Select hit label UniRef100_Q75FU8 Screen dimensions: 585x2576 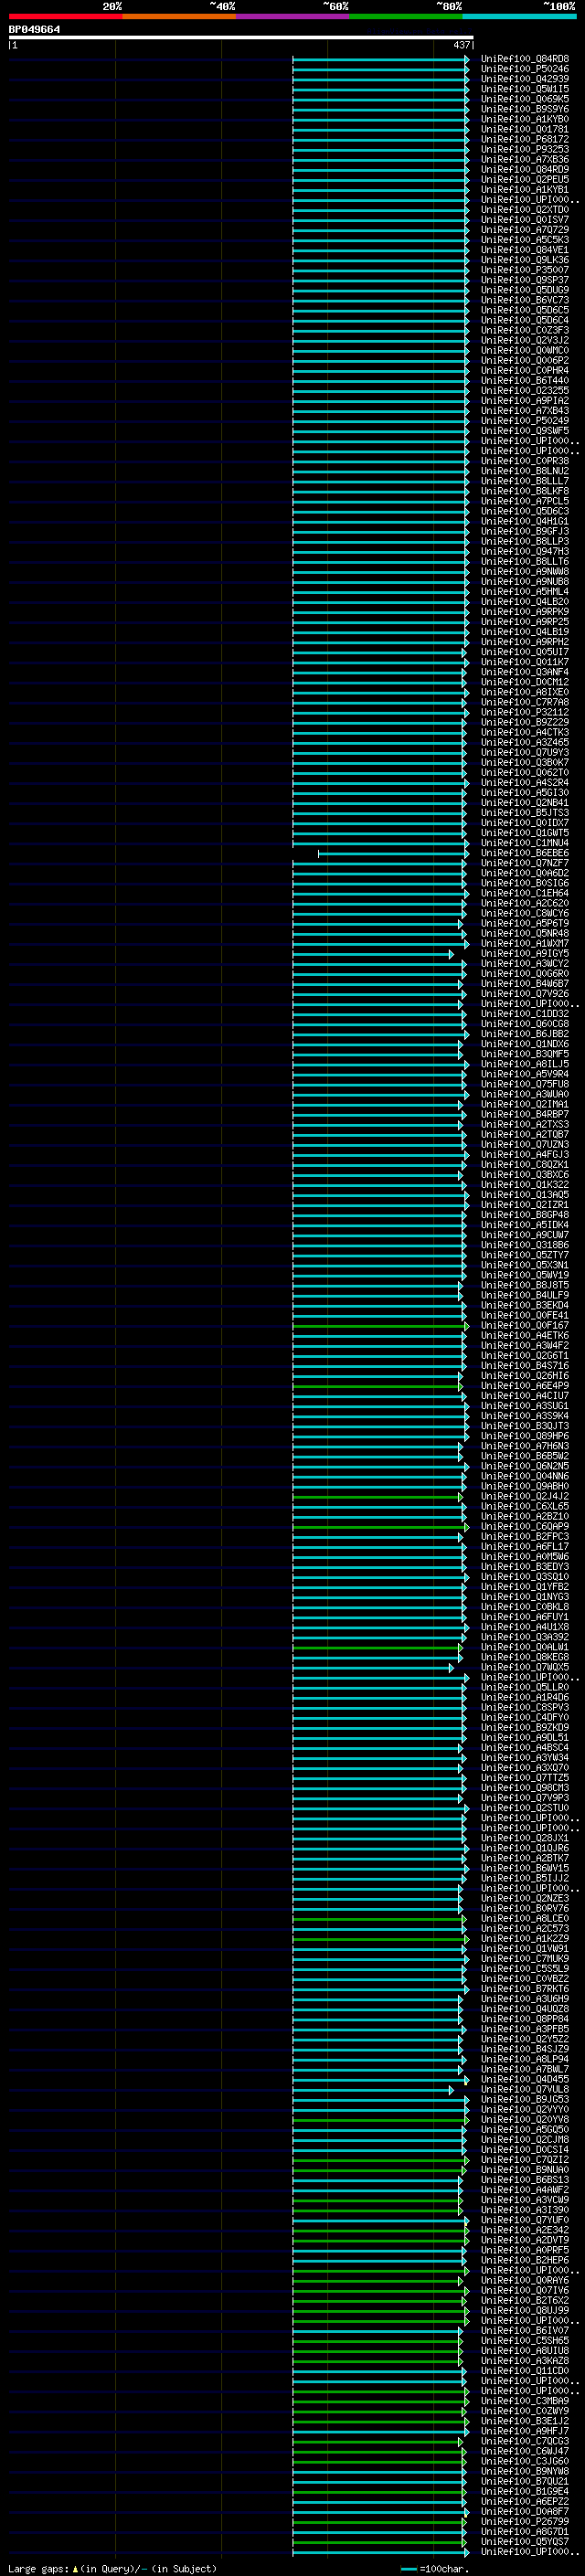(525, 1084)
